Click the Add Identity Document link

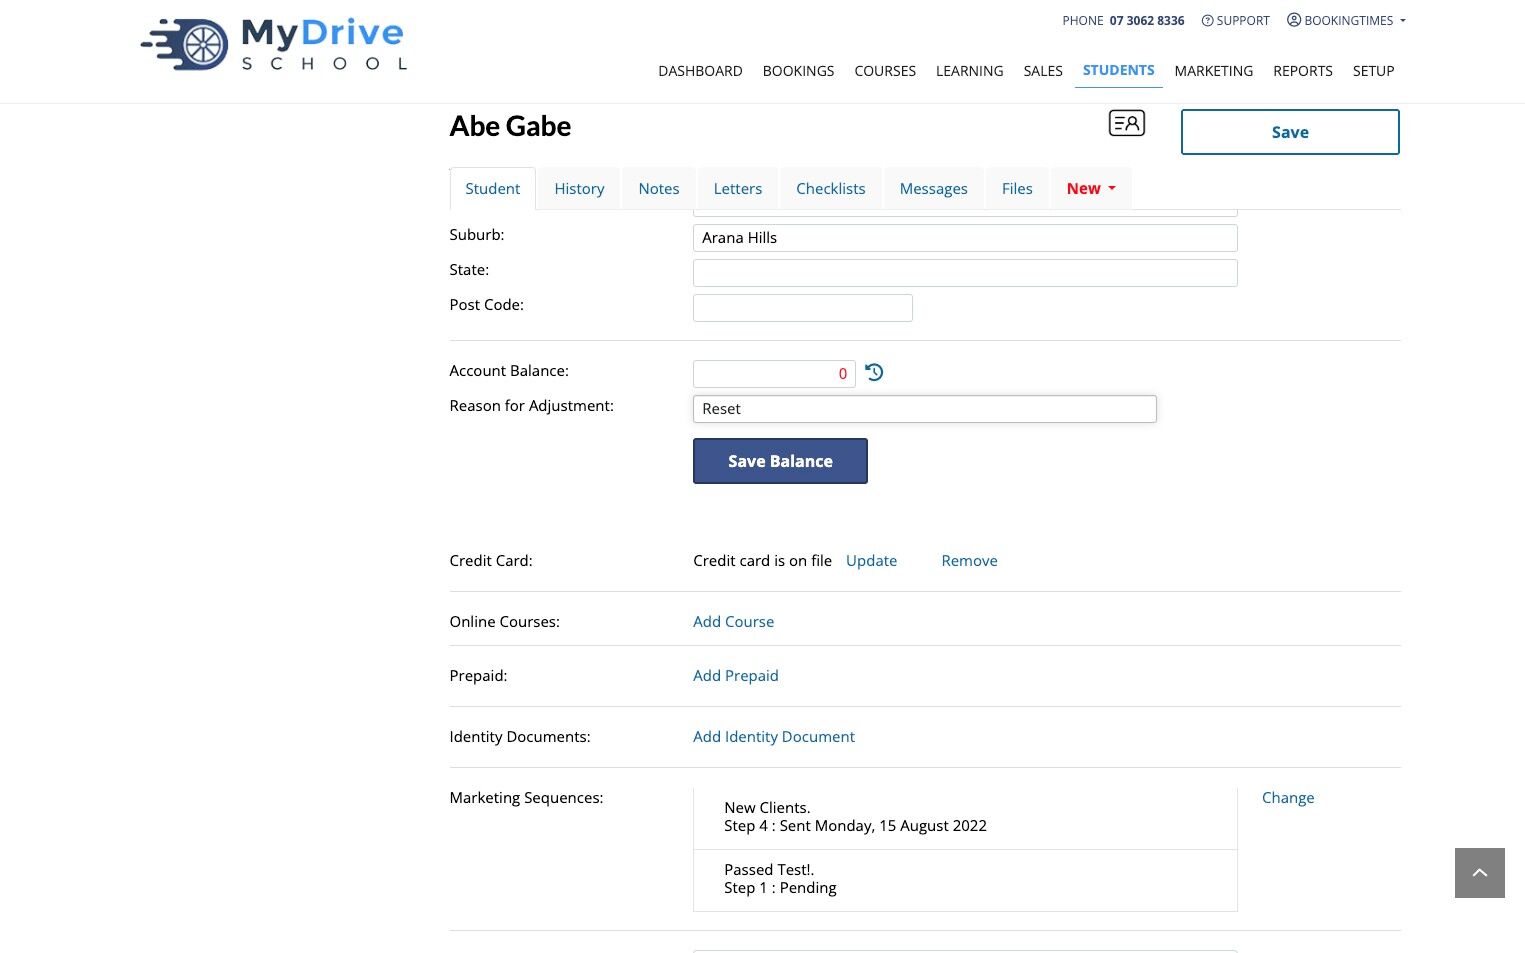(x=774, y=737)
